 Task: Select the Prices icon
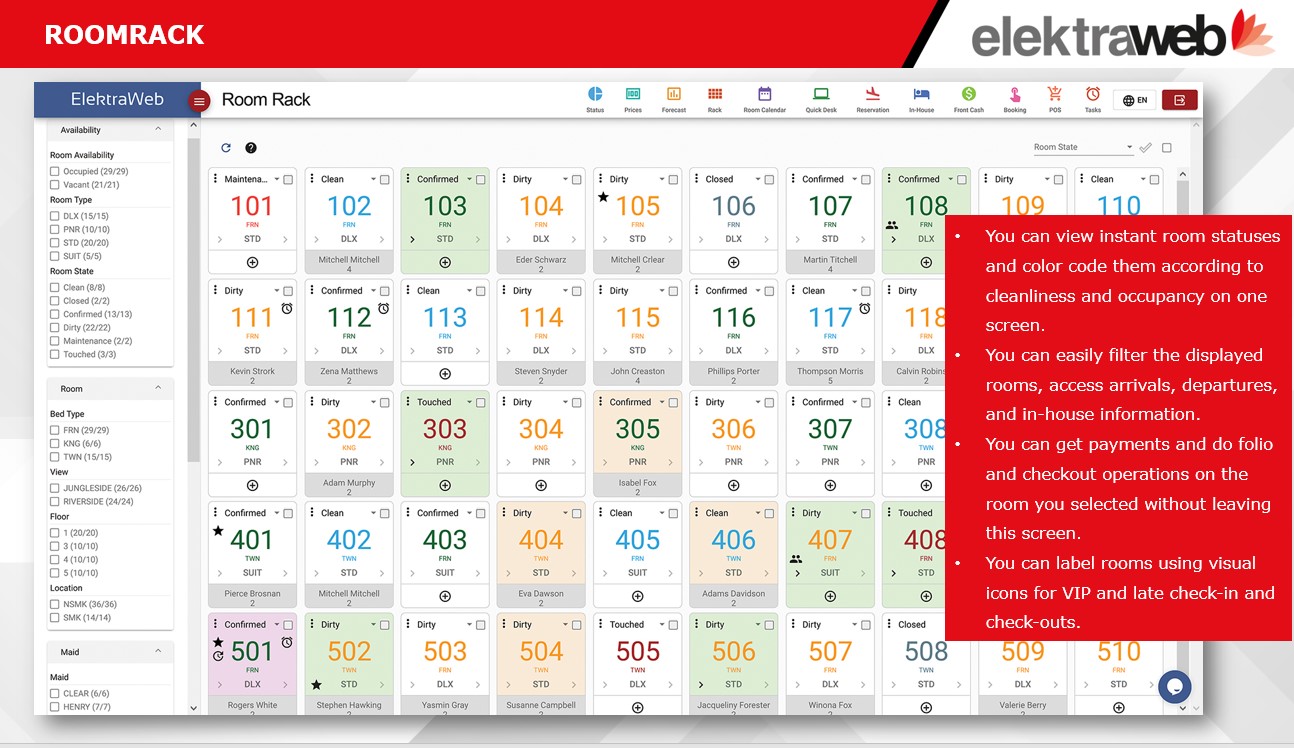[635, 92]
